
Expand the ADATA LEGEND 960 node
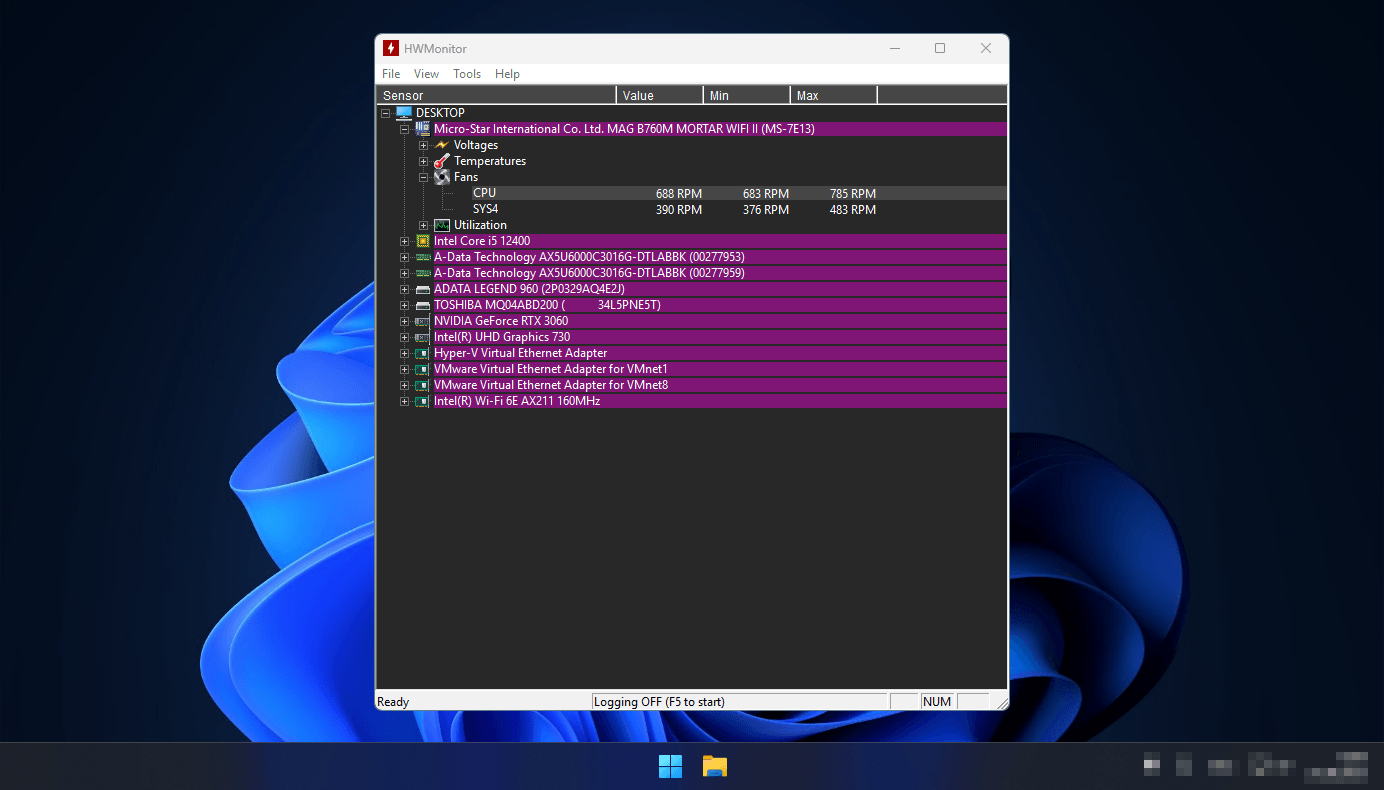click(x=404, y=289)
